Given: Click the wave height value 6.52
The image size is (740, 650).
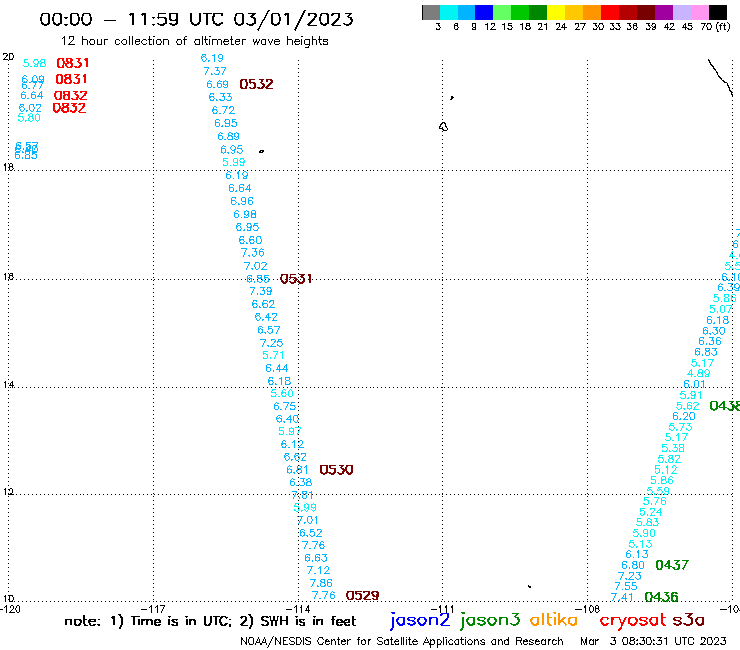Looking at the screenshot, I should [x=311, y=533].
